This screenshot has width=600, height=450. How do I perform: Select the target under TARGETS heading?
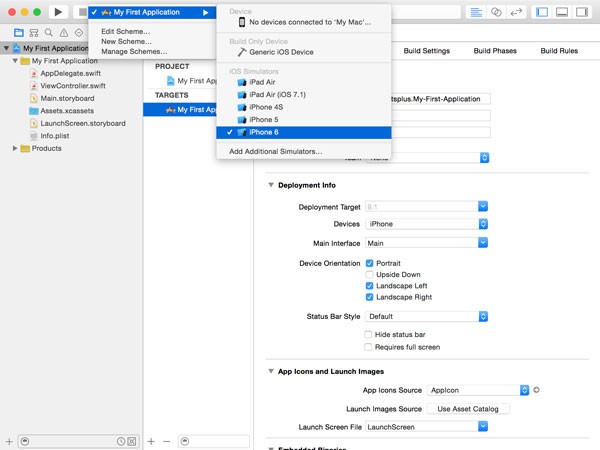tap(180, 110)
